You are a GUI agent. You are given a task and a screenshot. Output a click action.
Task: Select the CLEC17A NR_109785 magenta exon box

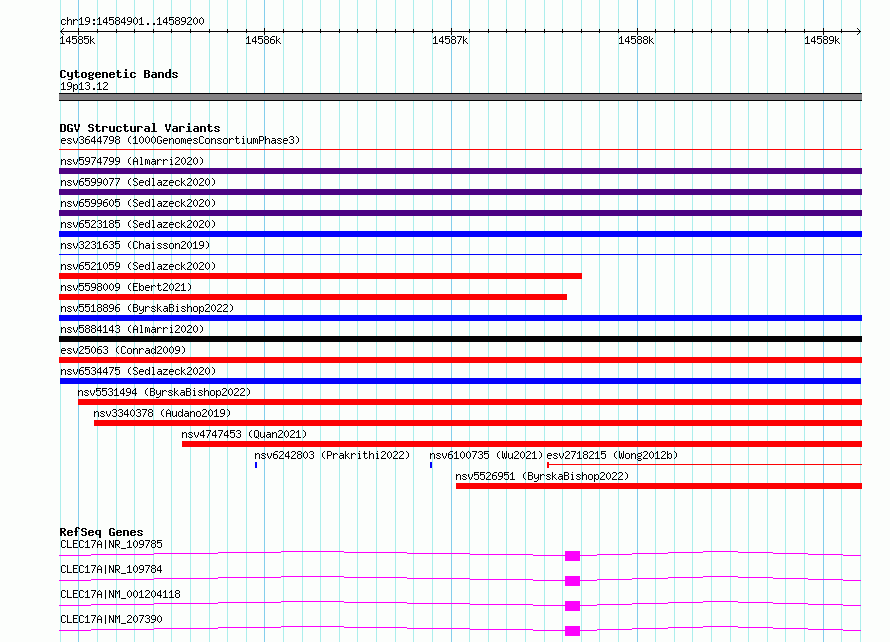click(x=572, y=556)
